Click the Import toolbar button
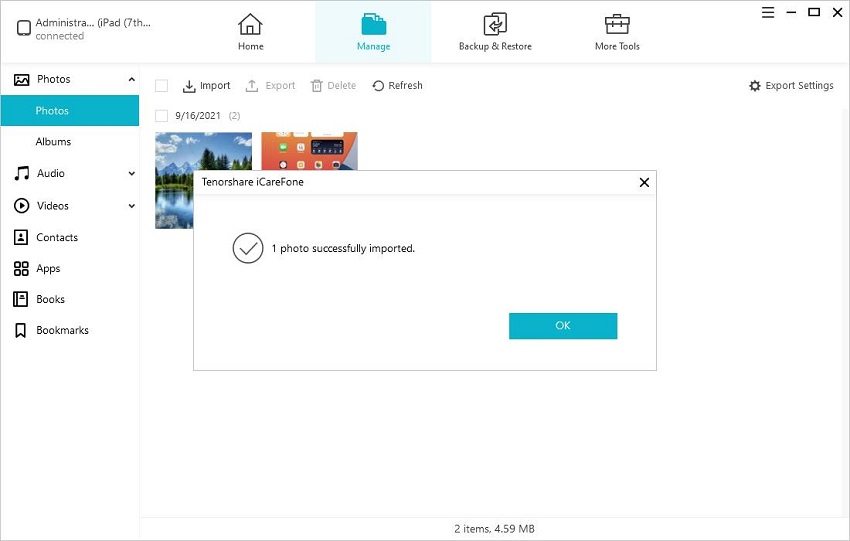This screenshot has height=541, width=850. click(206, 86)
